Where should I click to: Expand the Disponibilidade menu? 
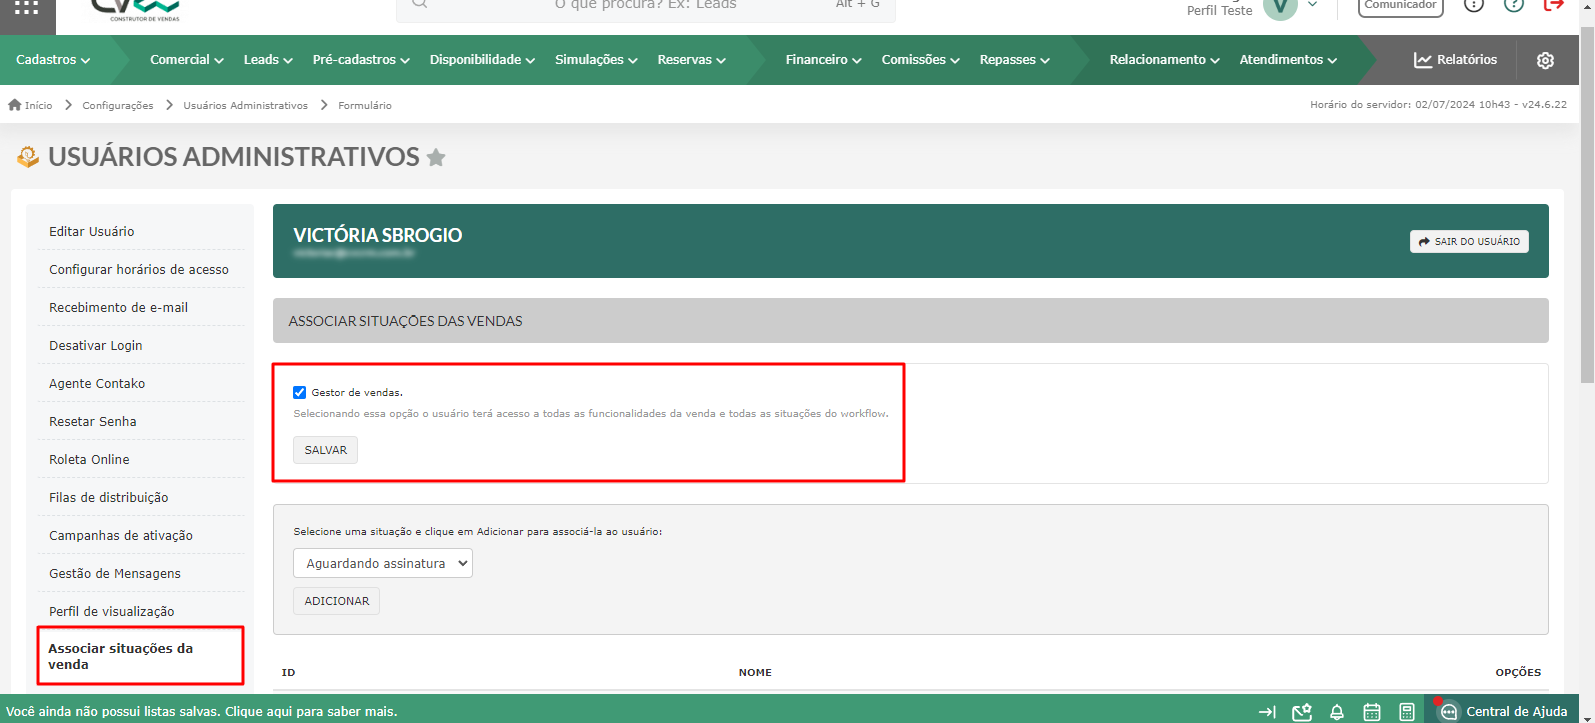pyautogui.click(x=482, y=60)
